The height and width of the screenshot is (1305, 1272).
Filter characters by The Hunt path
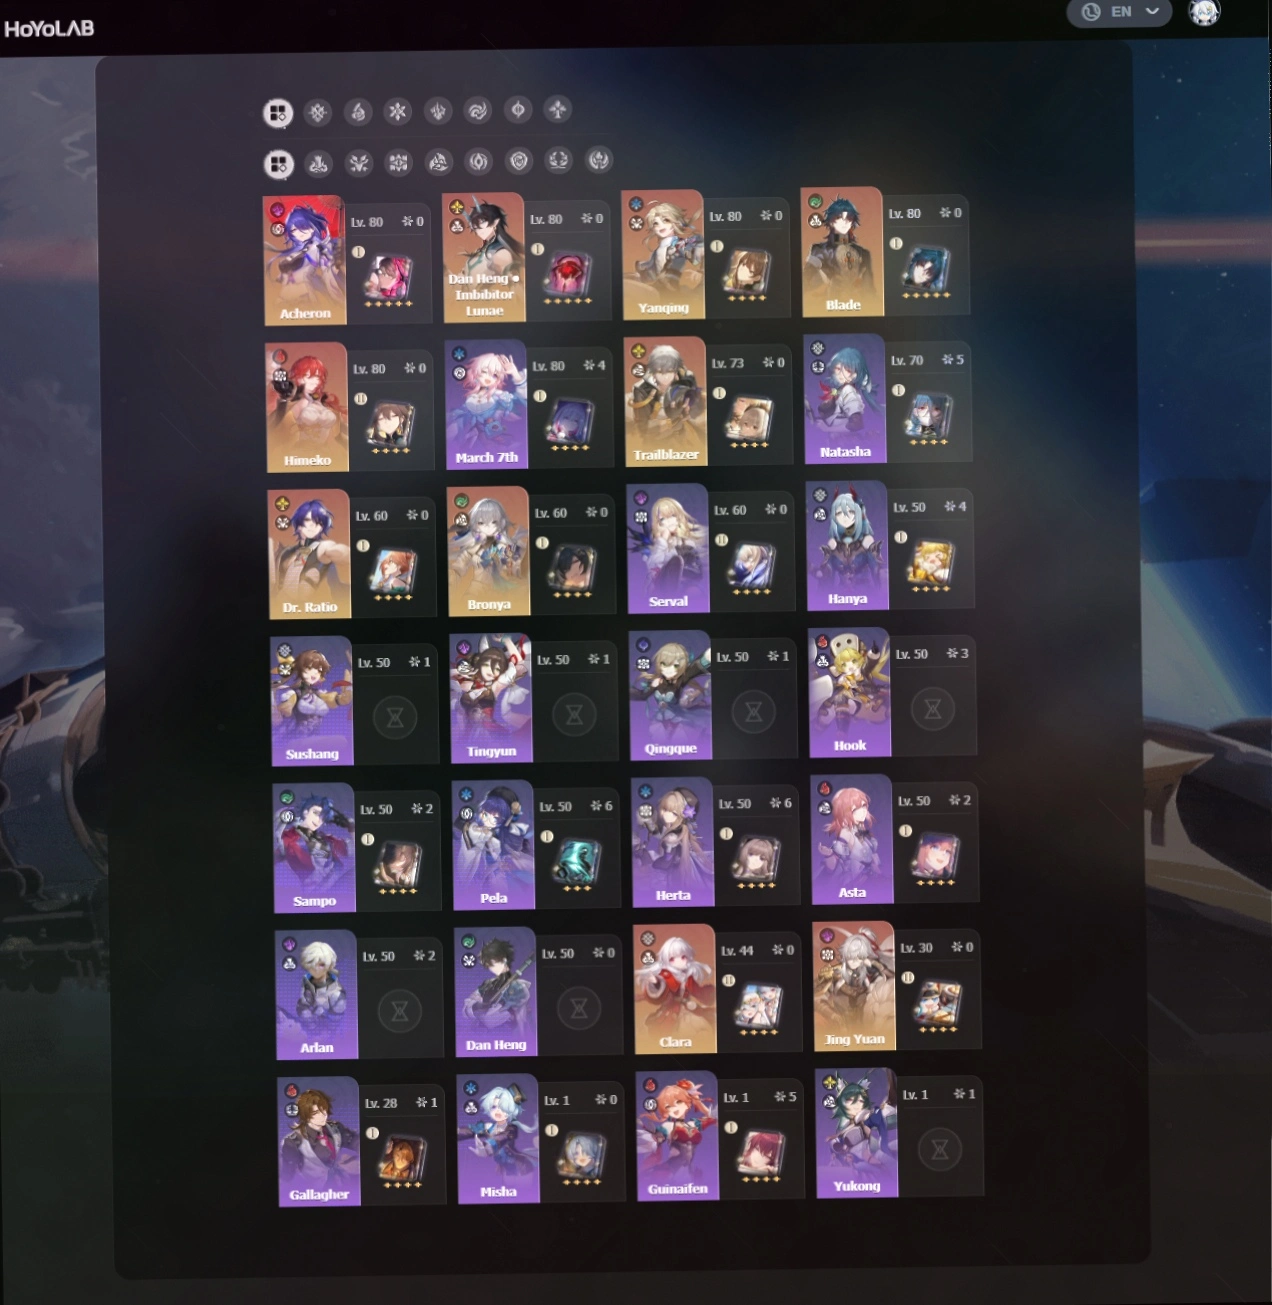pos(359,162)
